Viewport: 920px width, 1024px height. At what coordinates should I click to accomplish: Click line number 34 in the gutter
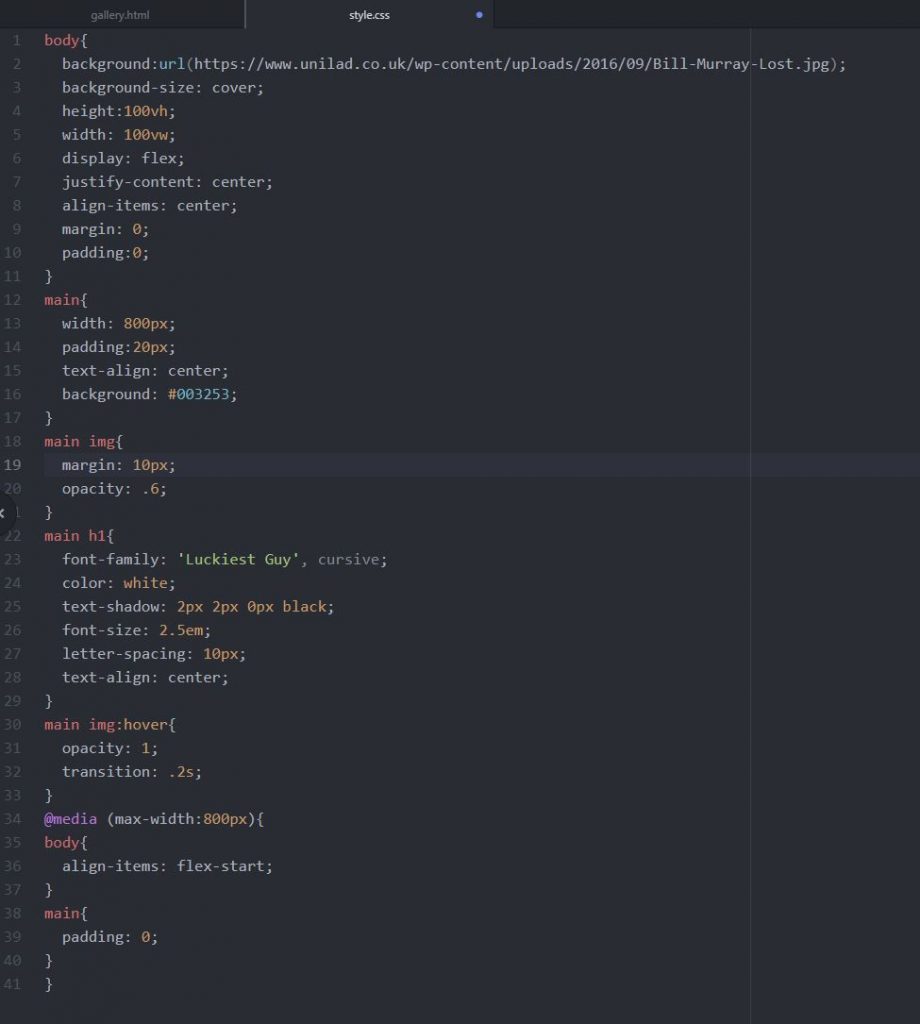click(12, 819)
